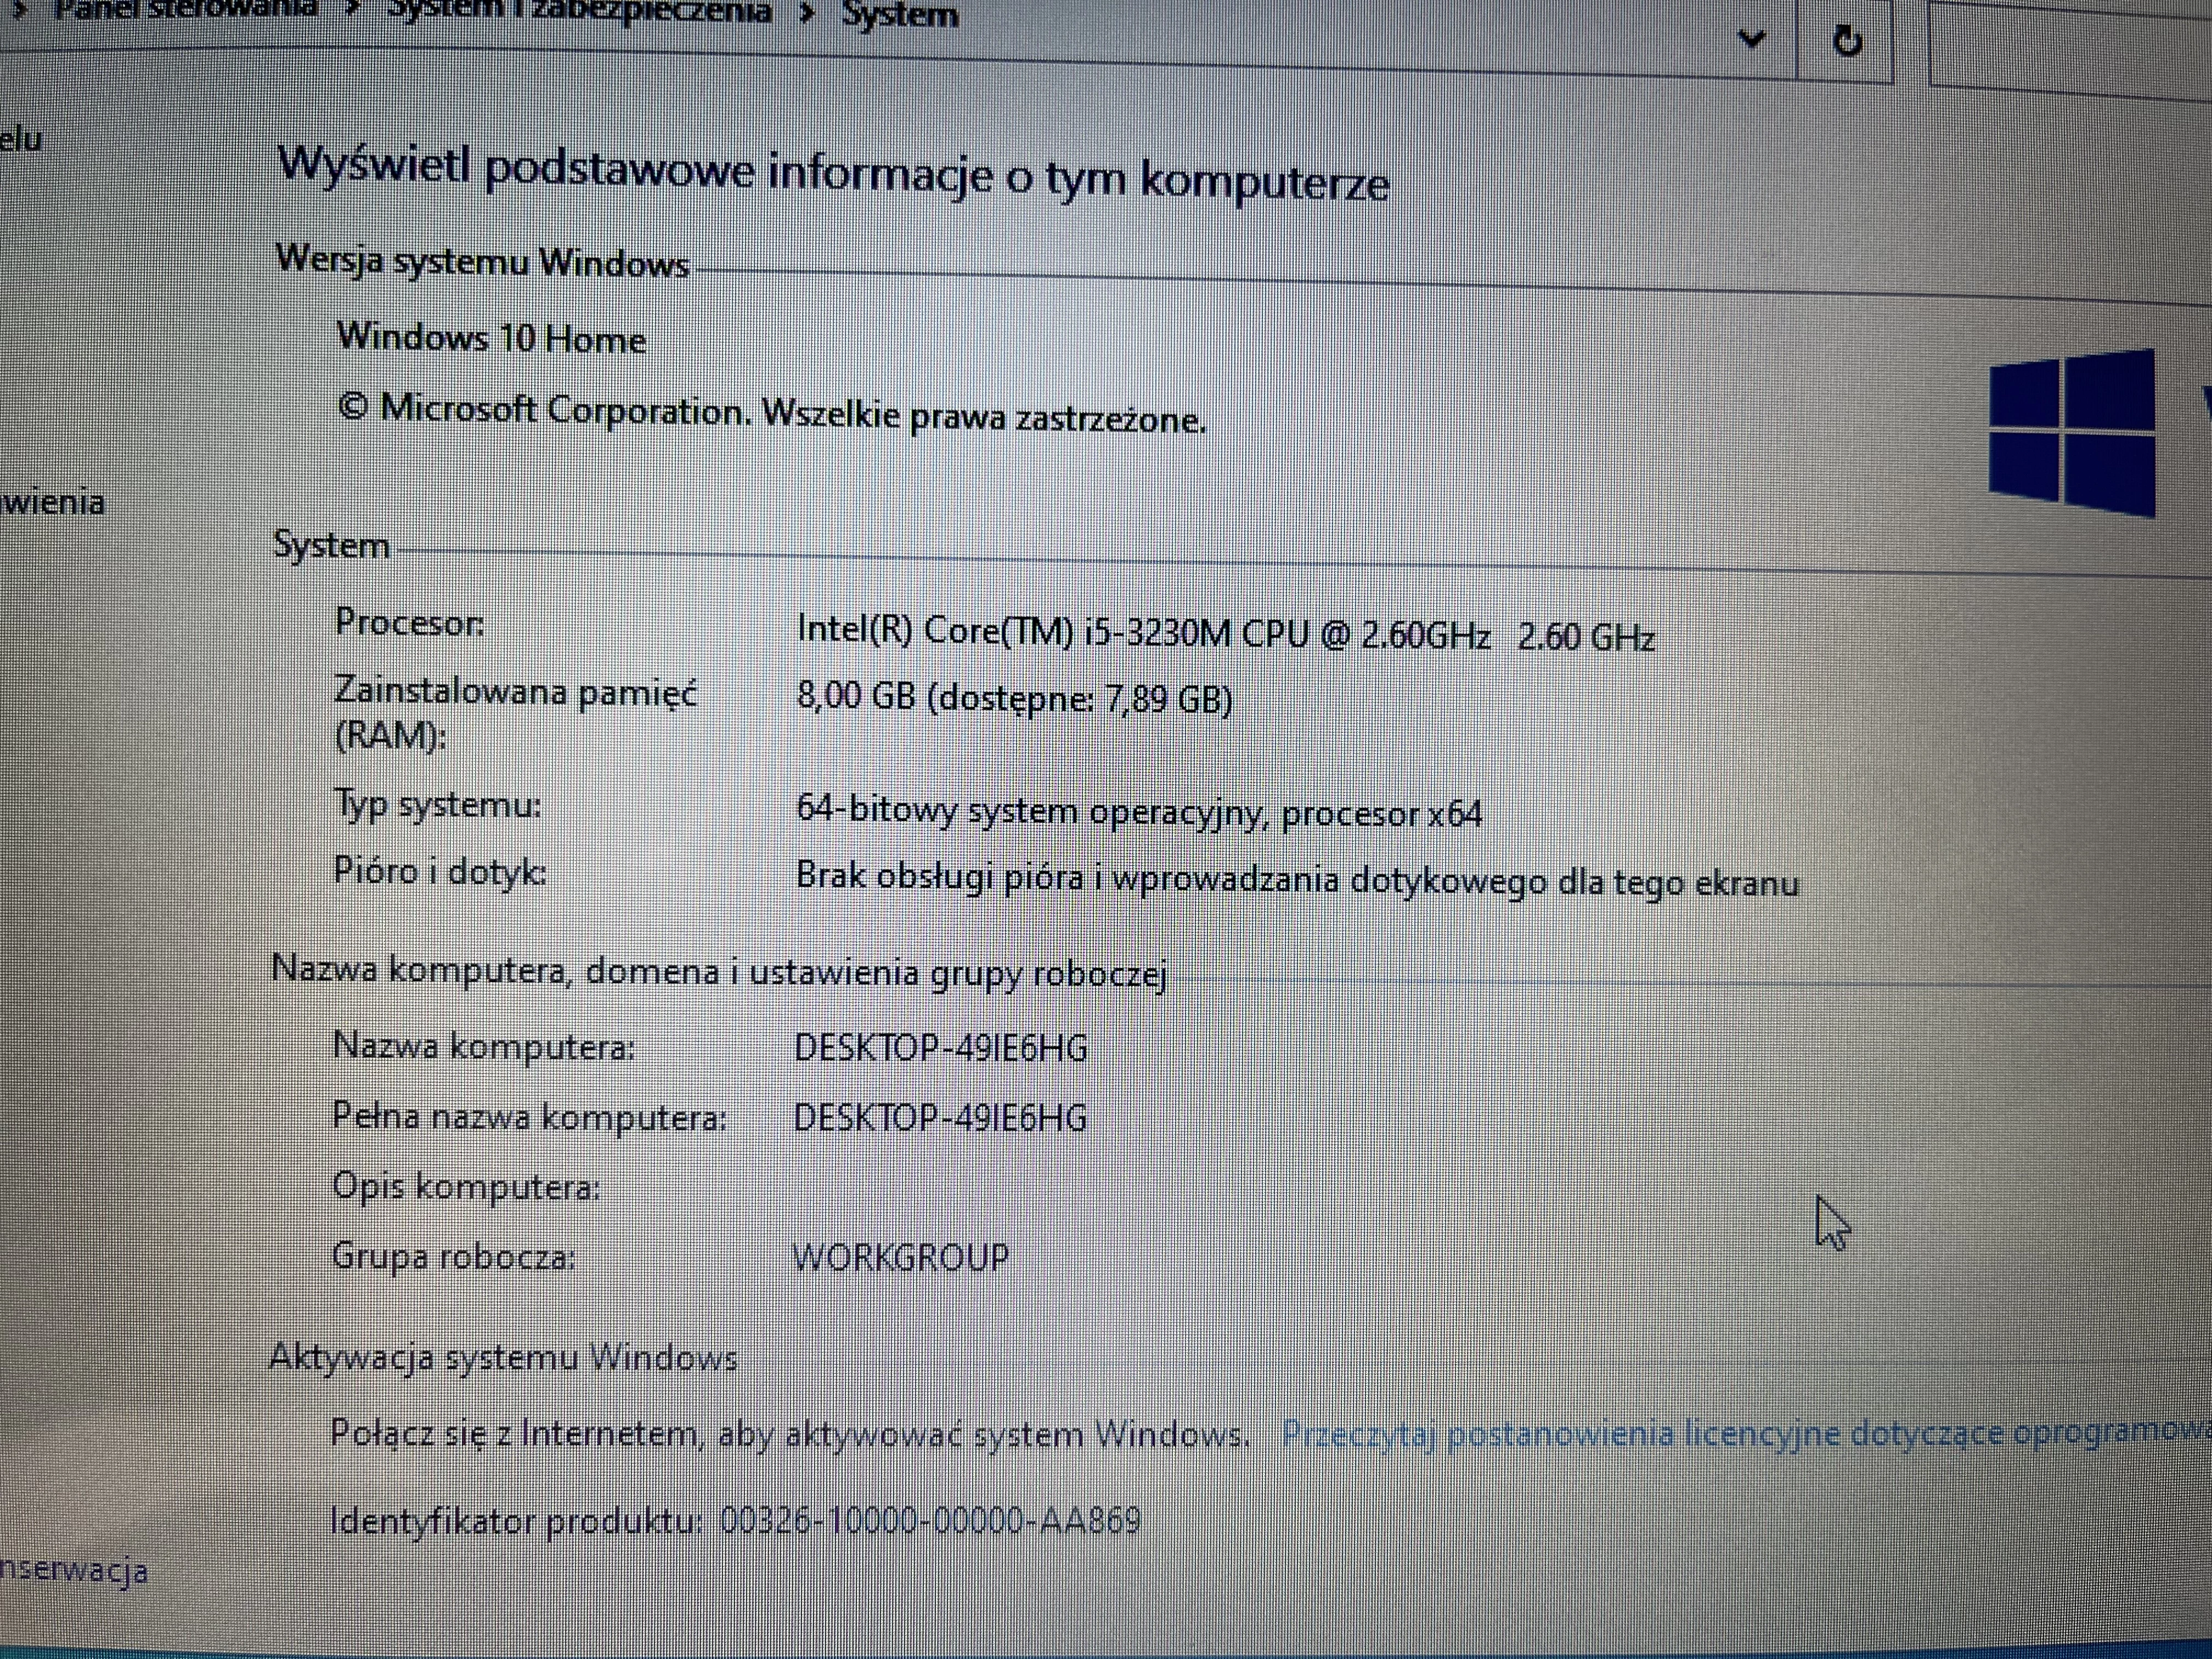Click the 'Brak obsługi pióra' value
Viewport: 2212px width, 1659px height.
1297,880
